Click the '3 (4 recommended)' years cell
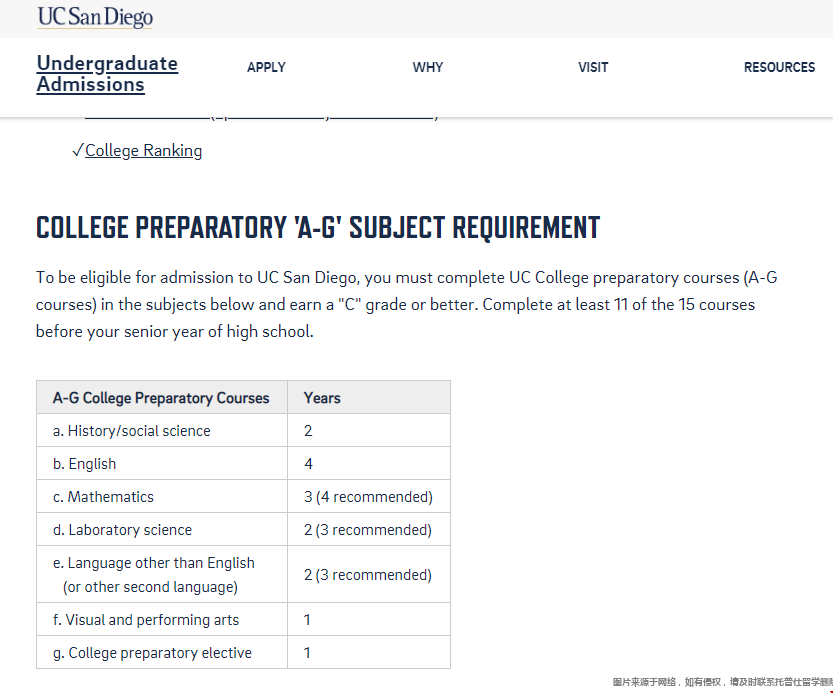Image resolution: width=833 pixels, height=693 pixels. coord(368,497)
